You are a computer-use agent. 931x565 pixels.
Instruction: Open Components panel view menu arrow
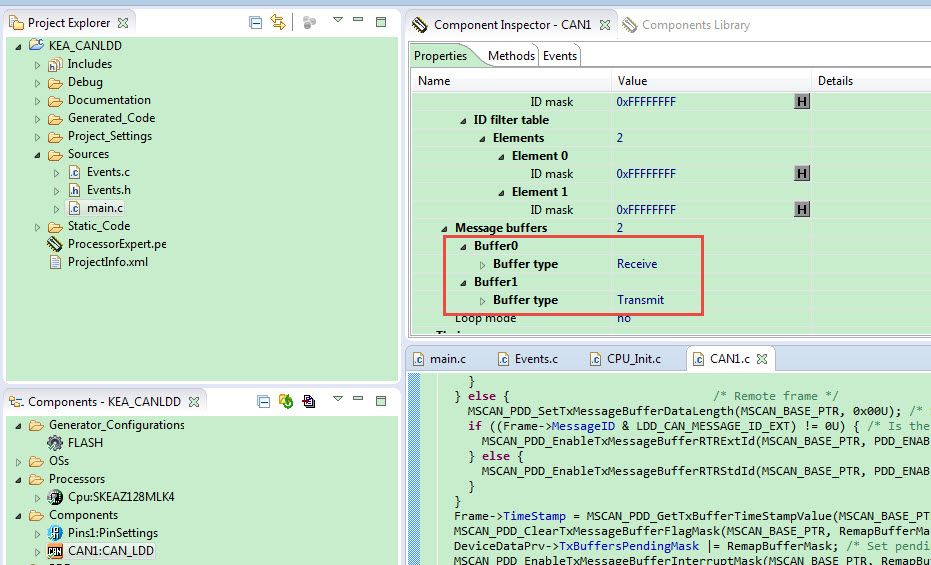click(338, 399)
